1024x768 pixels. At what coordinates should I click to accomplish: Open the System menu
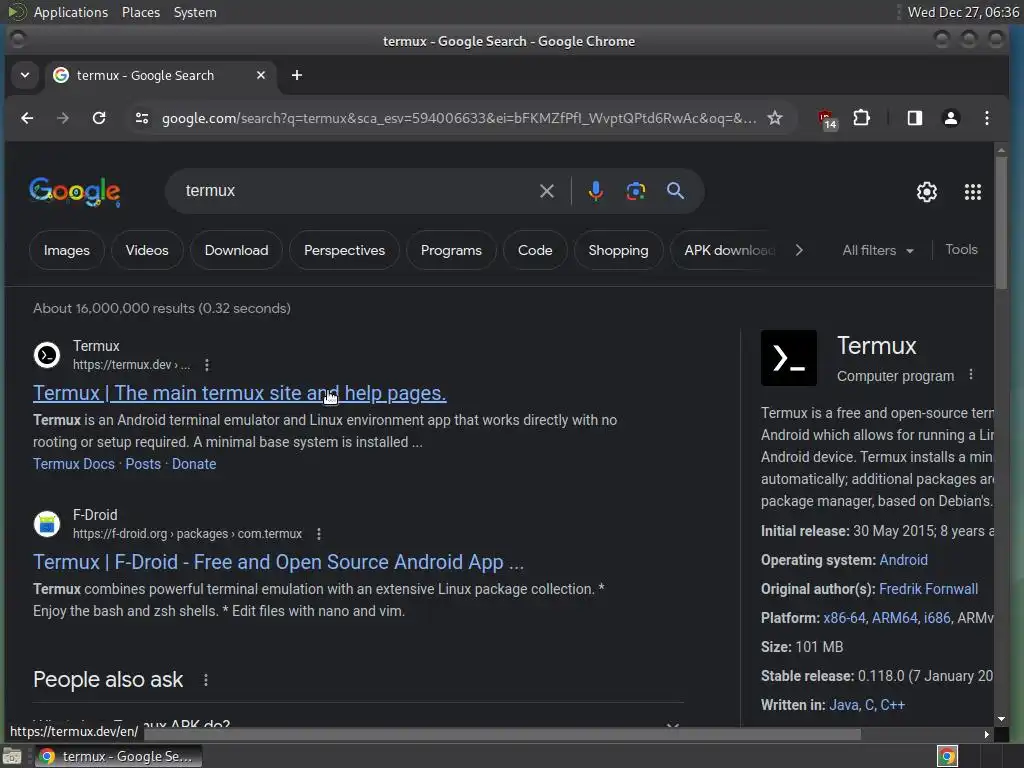pyautogui.click(x=195, y=12)
